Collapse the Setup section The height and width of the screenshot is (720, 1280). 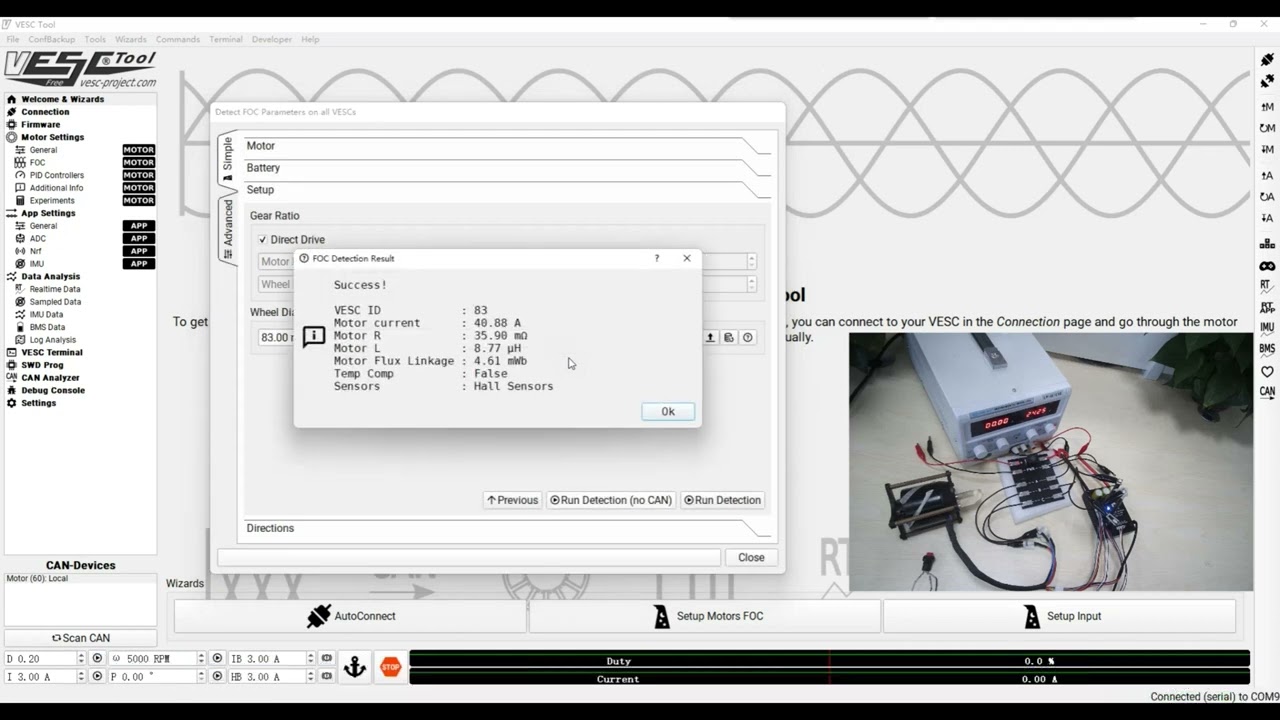(508, 190)
